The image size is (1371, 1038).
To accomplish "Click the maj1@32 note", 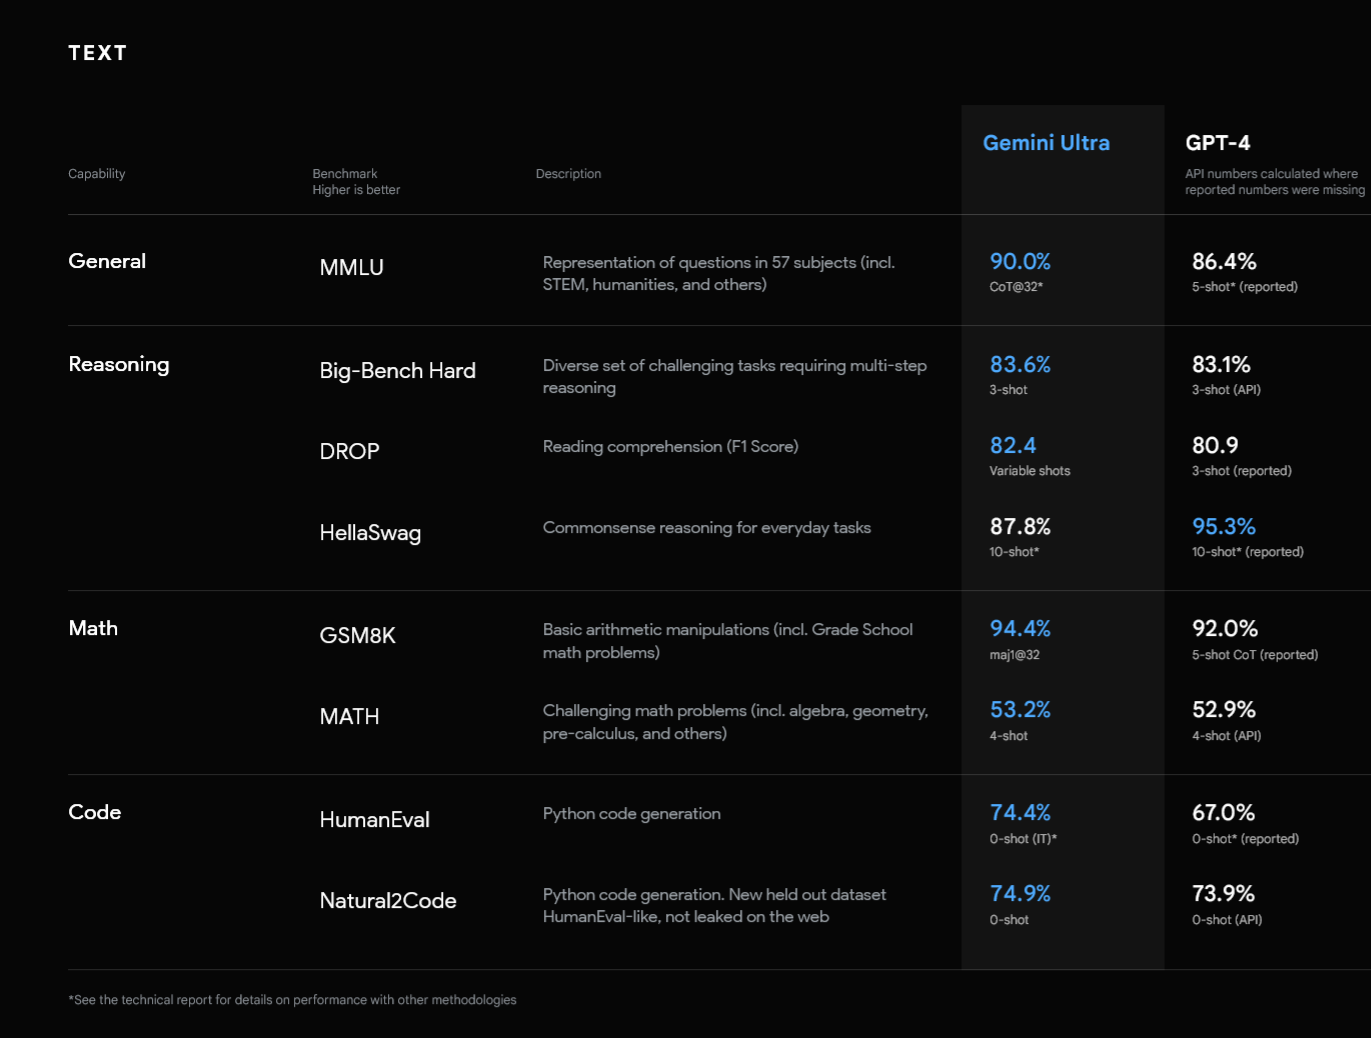I will click(1015, 655).
